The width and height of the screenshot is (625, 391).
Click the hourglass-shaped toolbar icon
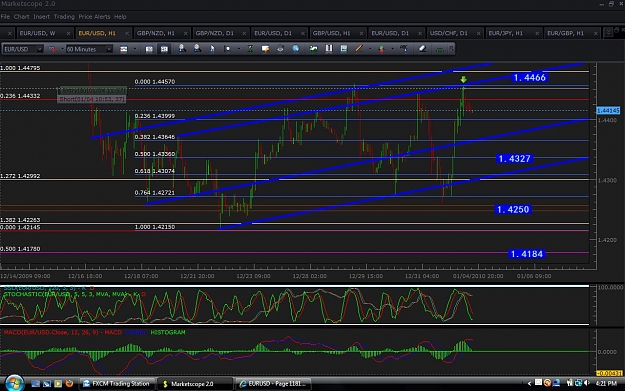pyautogui.click(x=250, y=49)
